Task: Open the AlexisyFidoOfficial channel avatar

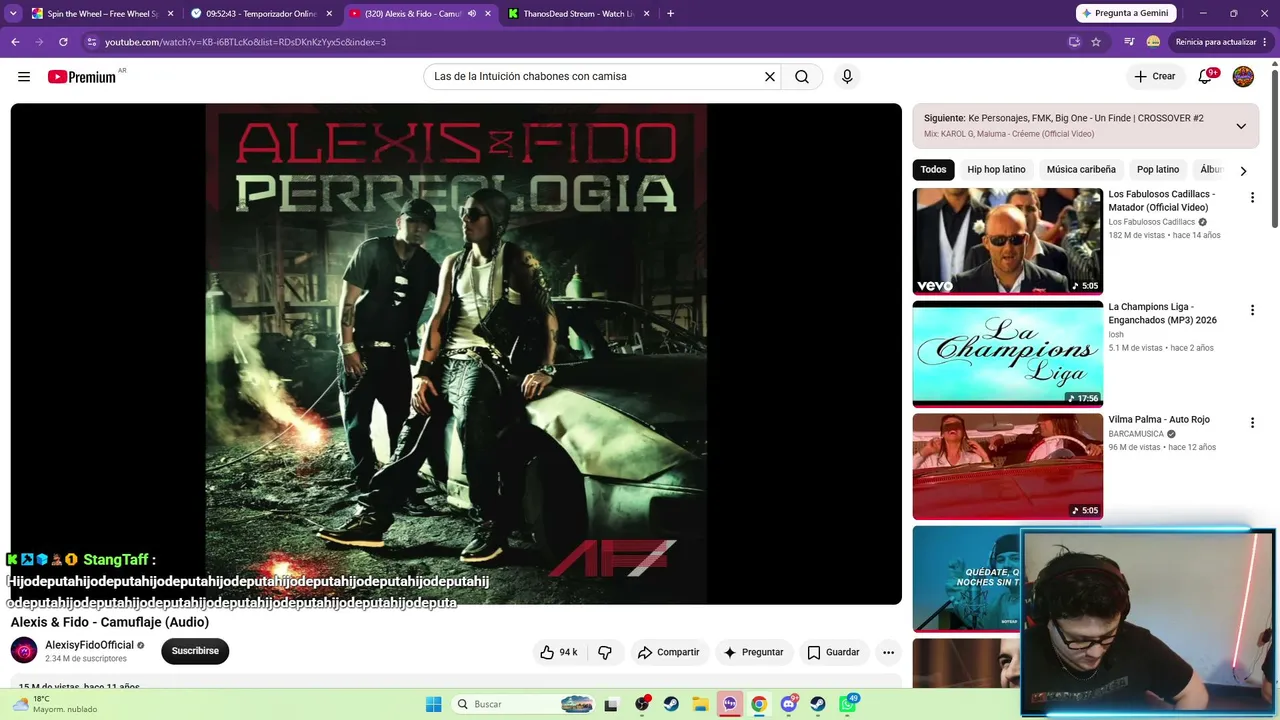Action: (x=24, y=650)
